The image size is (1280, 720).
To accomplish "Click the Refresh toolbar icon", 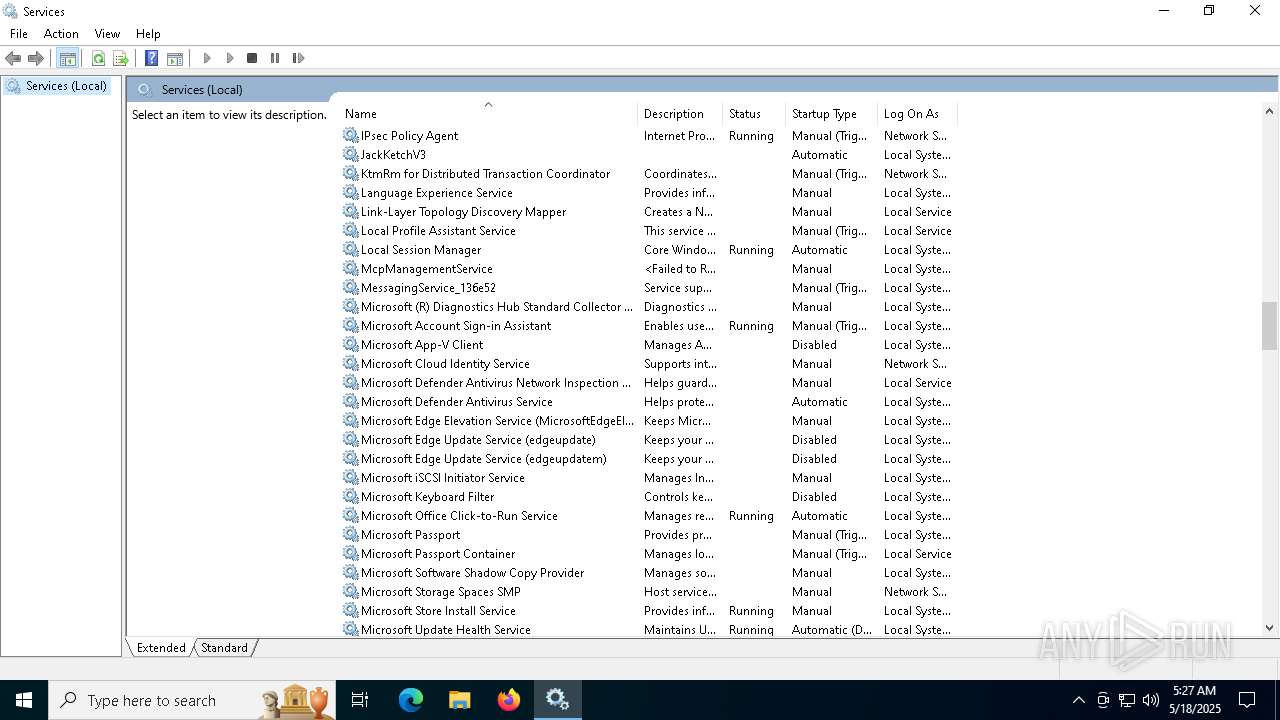I will (x=98, y=58).
